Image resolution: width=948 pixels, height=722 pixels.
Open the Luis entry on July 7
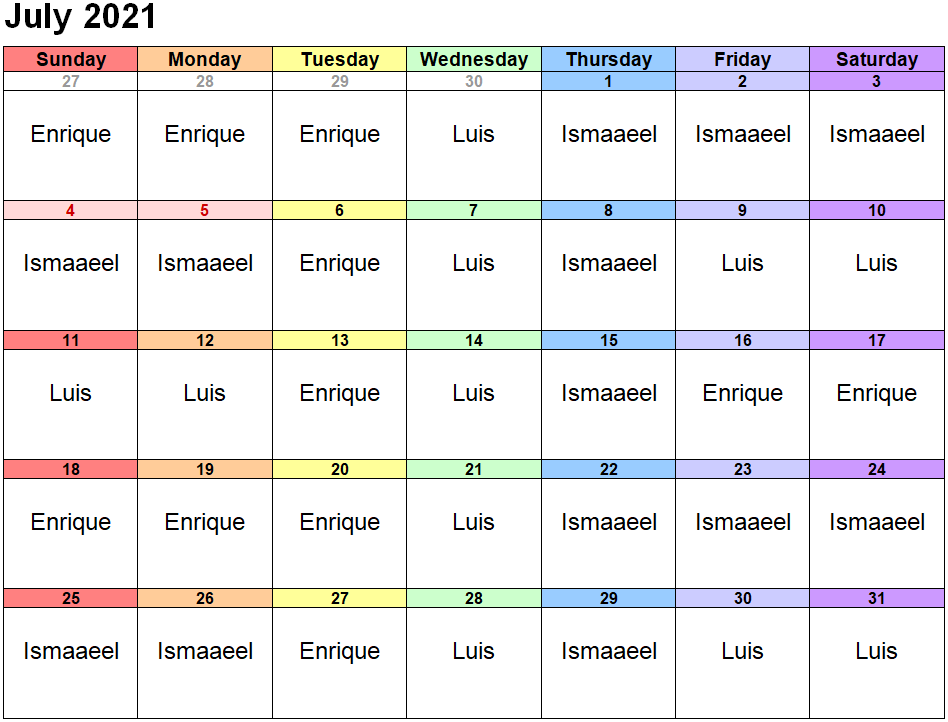(474, 264)
